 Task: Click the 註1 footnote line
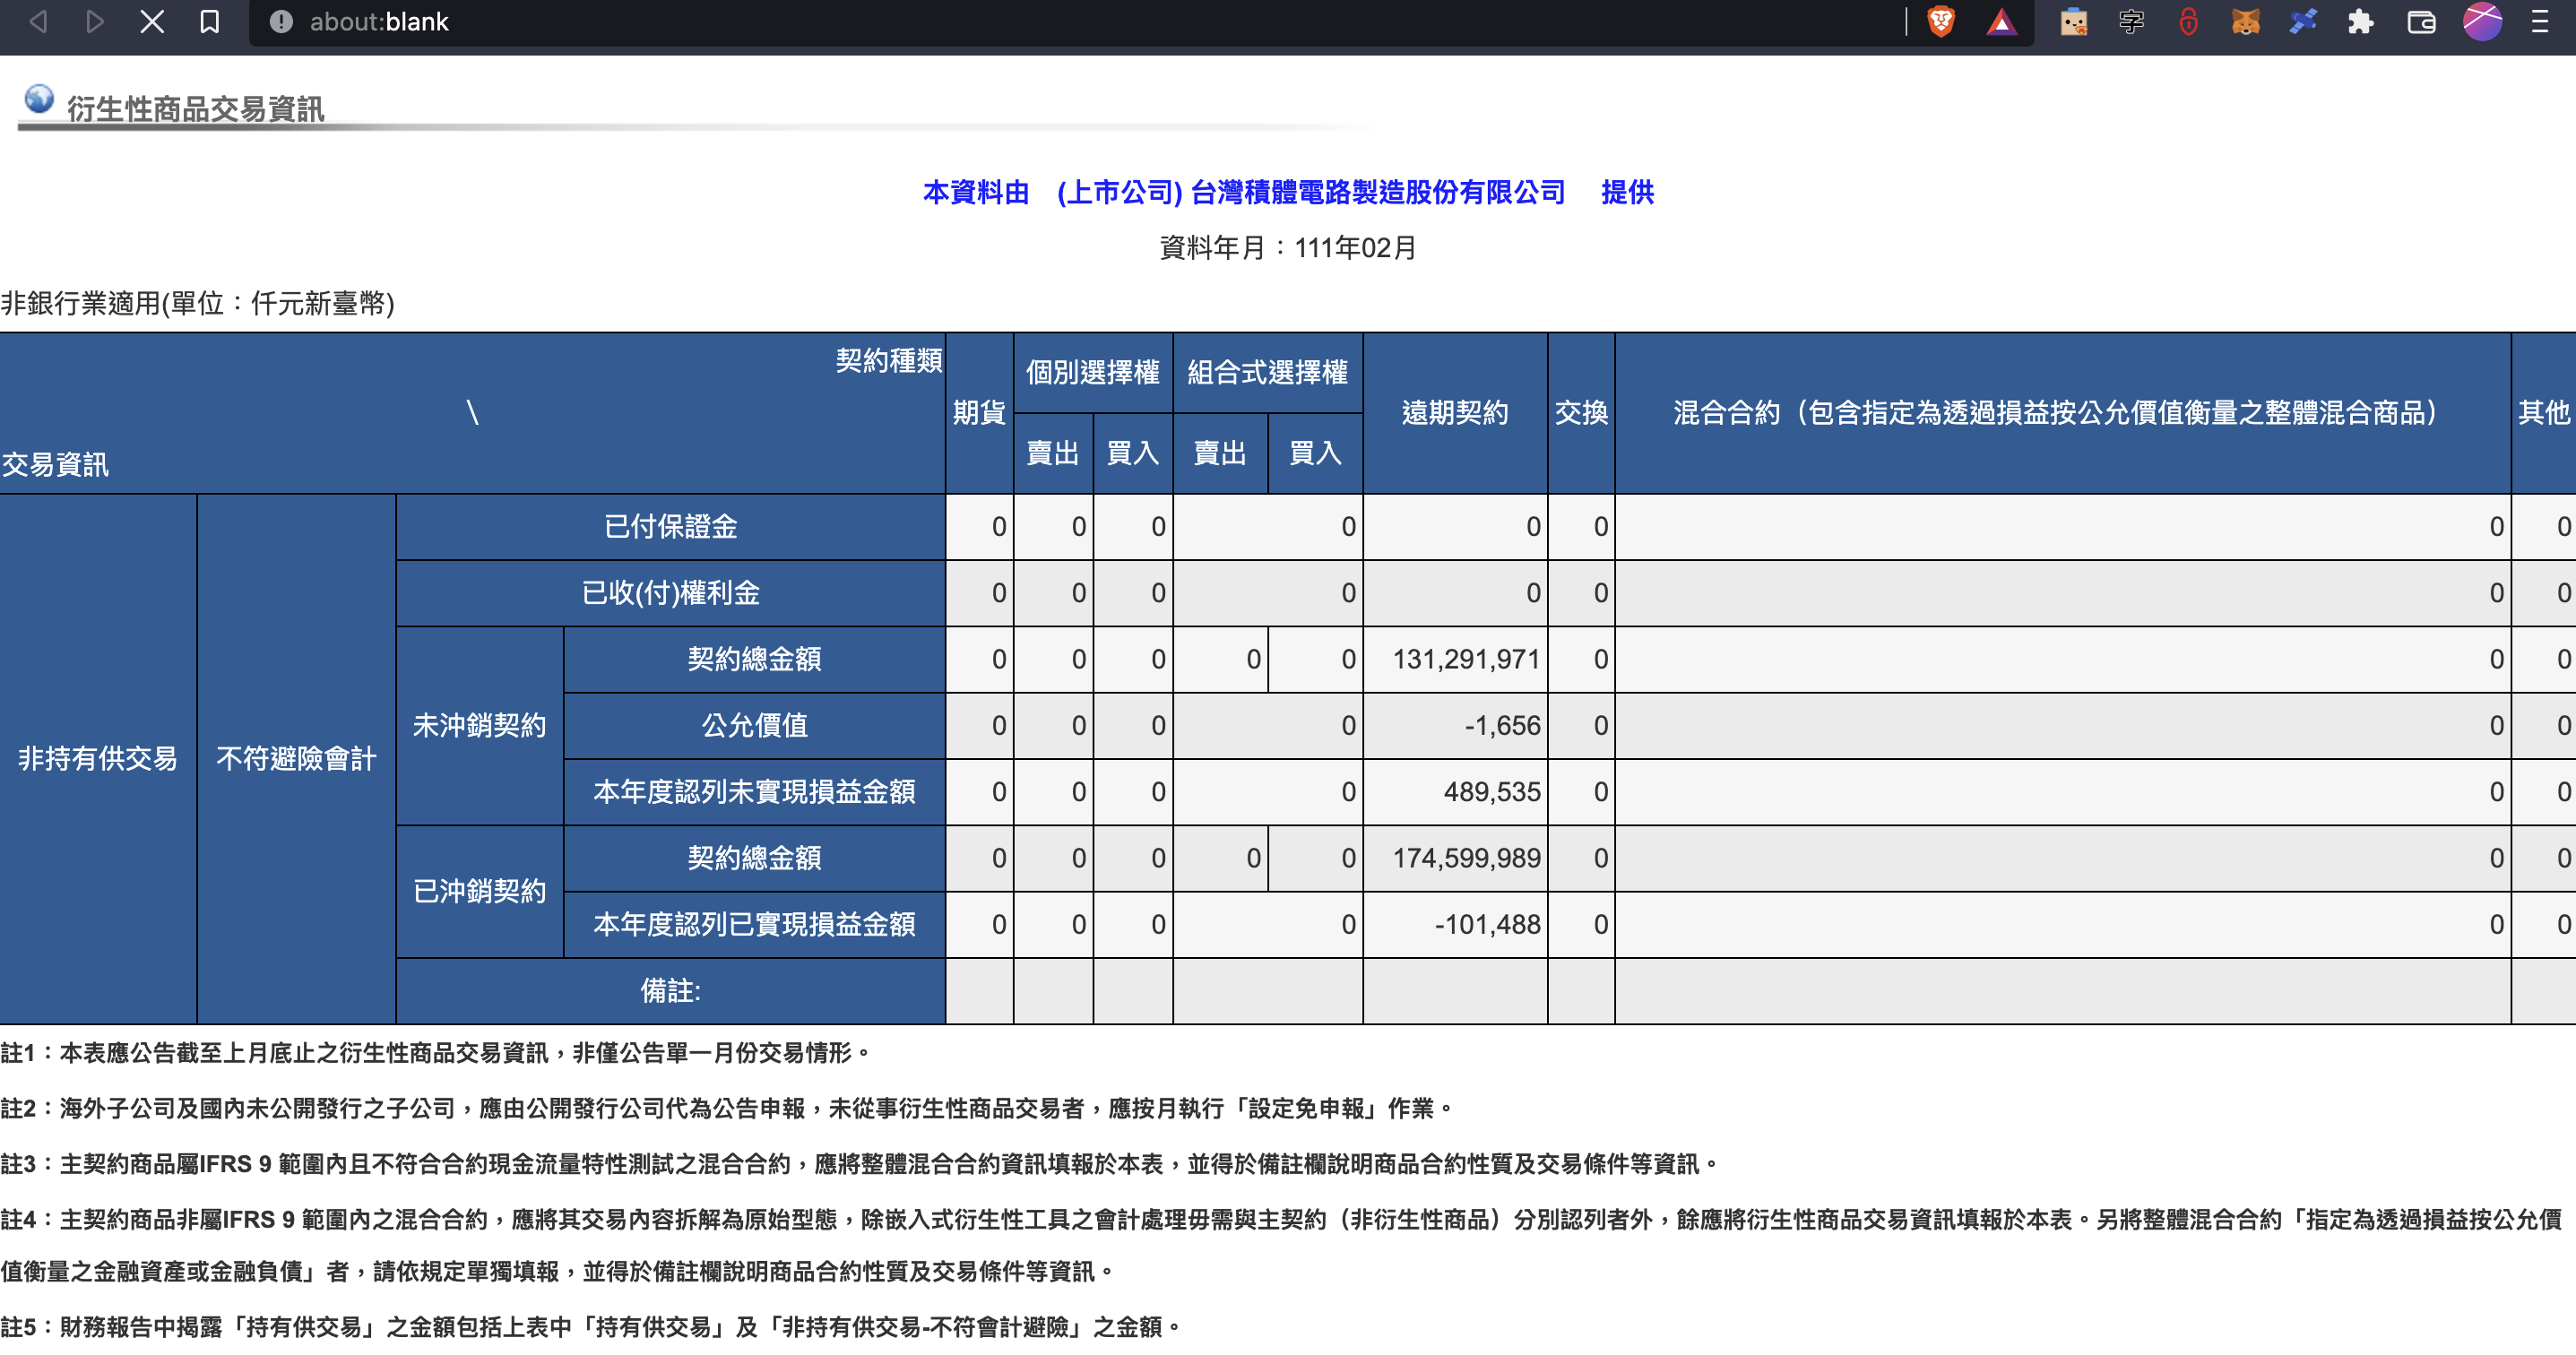(436, 1053)
